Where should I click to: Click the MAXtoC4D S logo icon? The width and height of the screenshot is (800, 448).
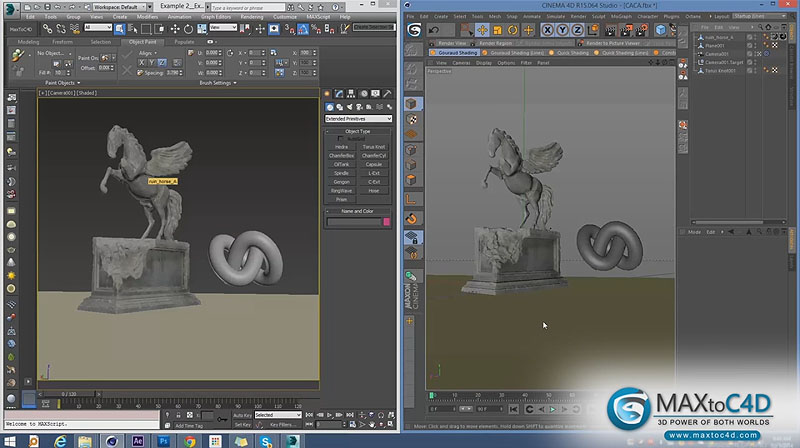tap(412, 31)
